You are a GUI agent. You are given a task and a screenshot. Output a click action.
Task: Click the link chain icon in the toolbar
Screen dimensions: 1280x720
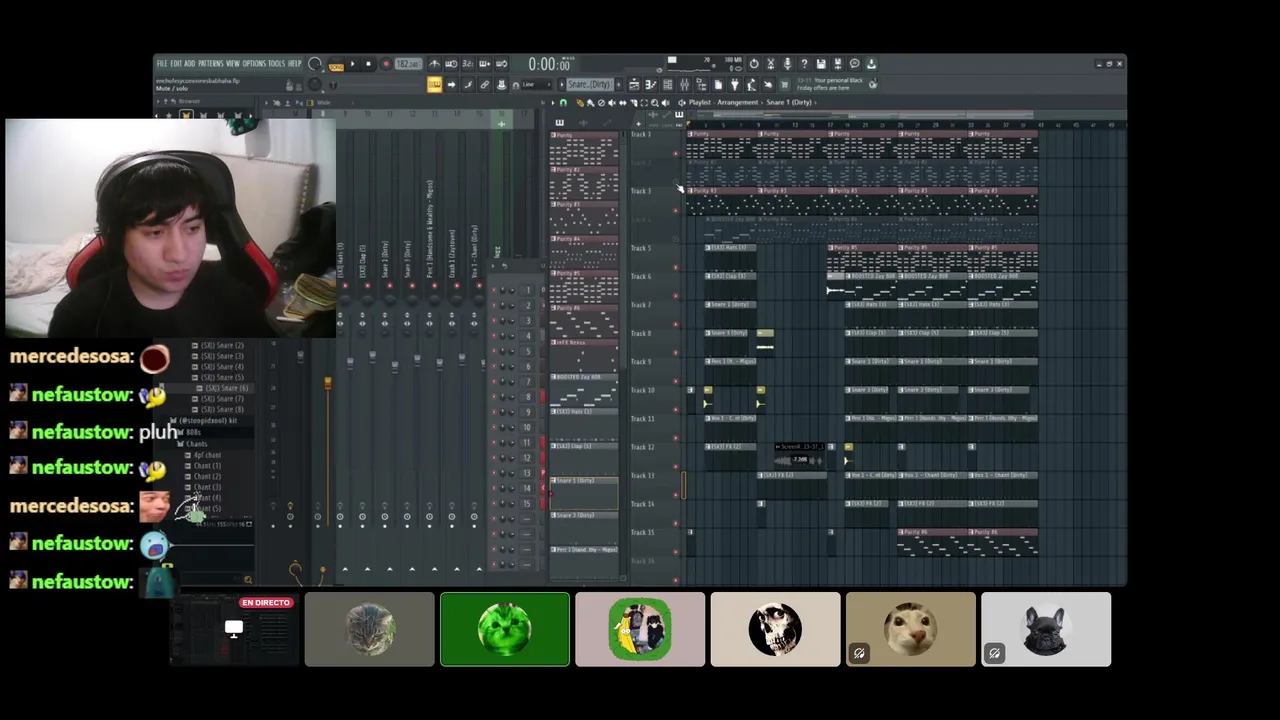coord(485,84)
